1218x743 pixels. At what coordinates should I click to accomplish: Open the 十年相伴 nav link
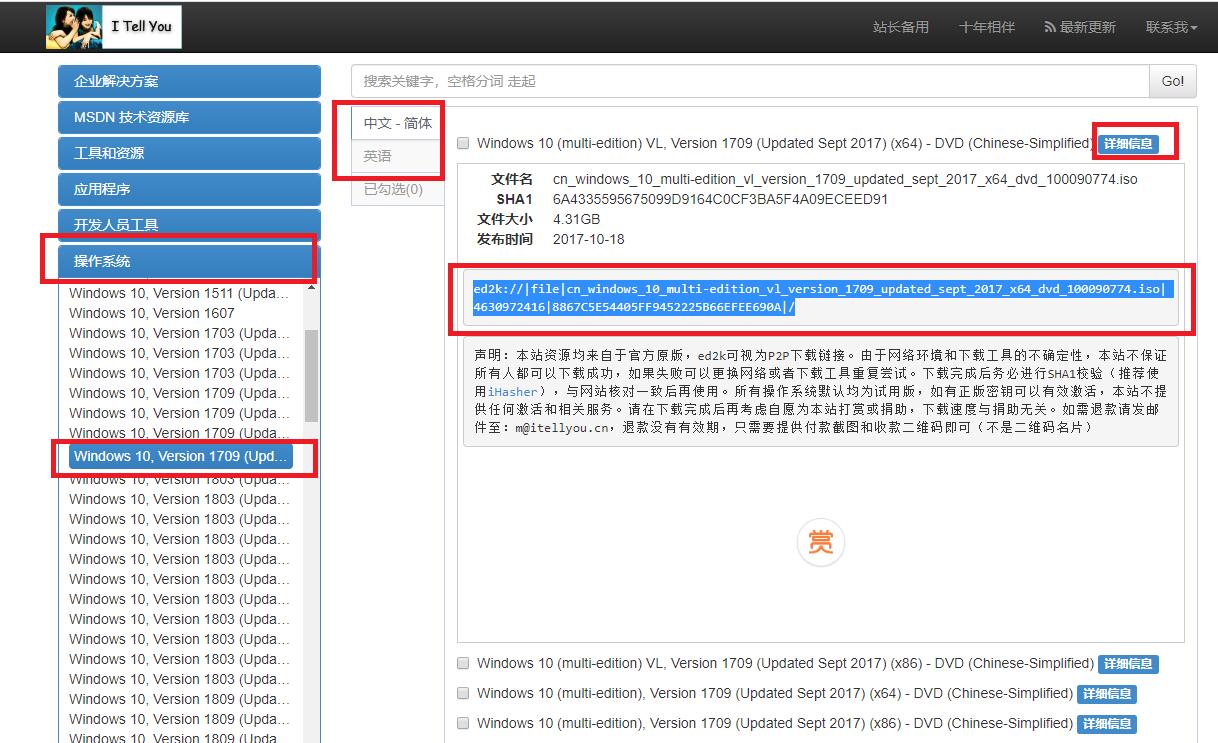tap(987, 27)
